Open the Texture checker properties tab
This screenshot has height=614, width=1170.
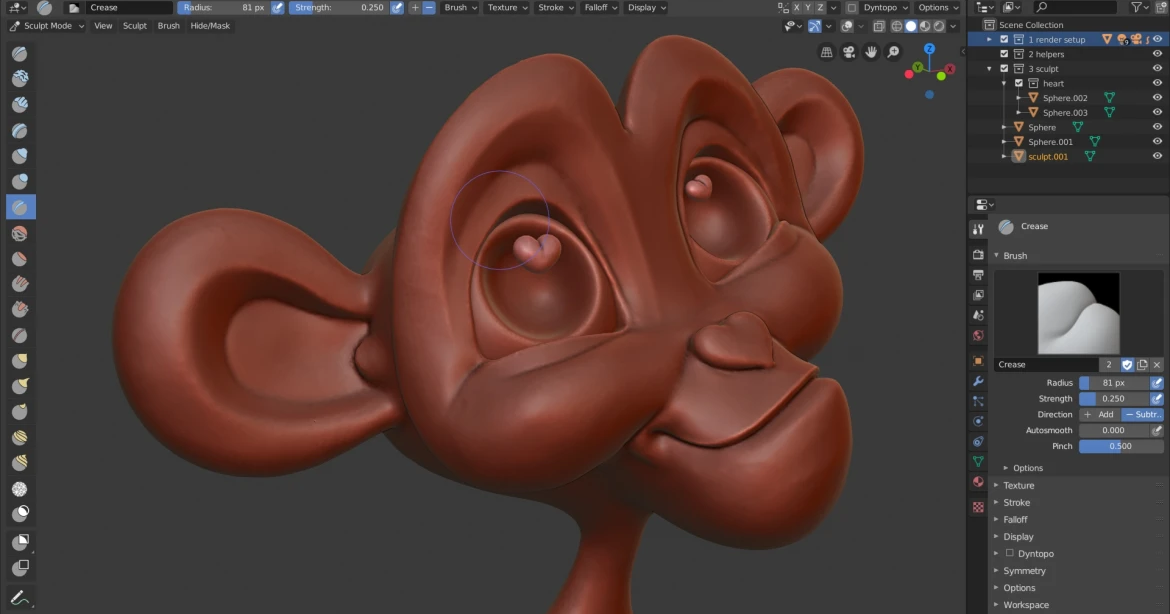(978, 507)
